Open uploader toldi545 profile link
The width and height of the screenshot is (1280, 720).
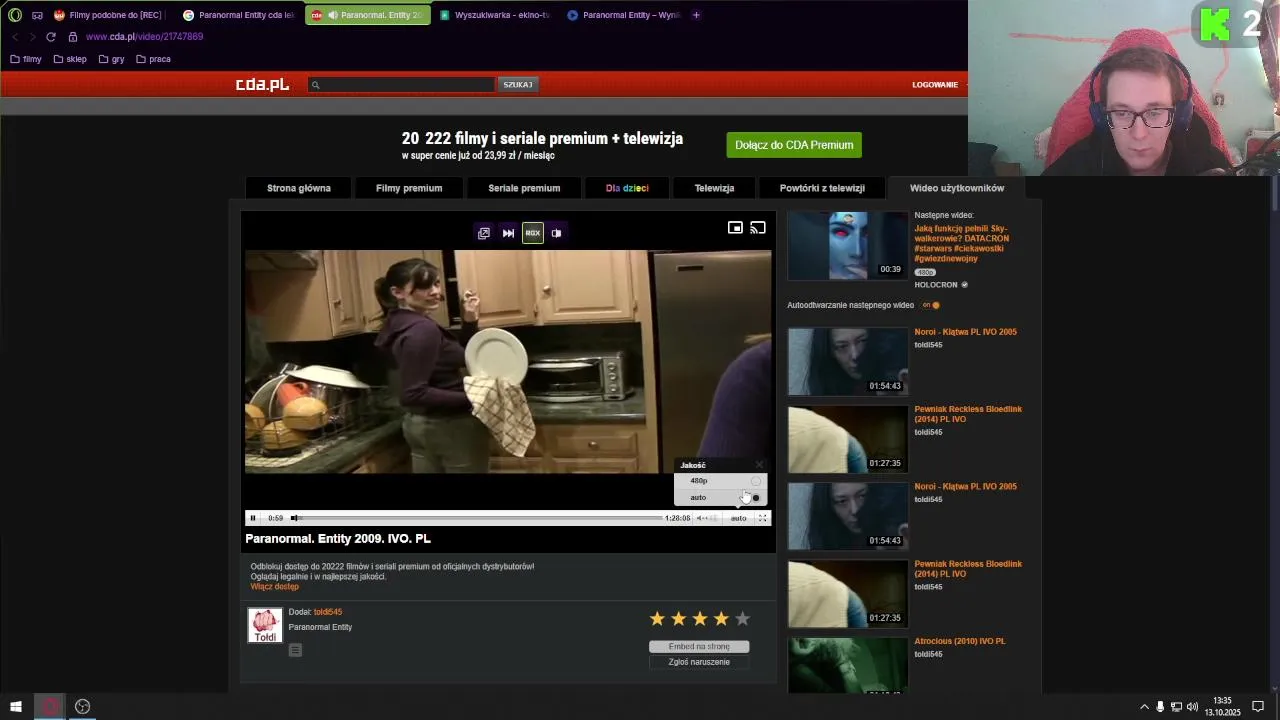pyautogui.click(x=328, y=612)
